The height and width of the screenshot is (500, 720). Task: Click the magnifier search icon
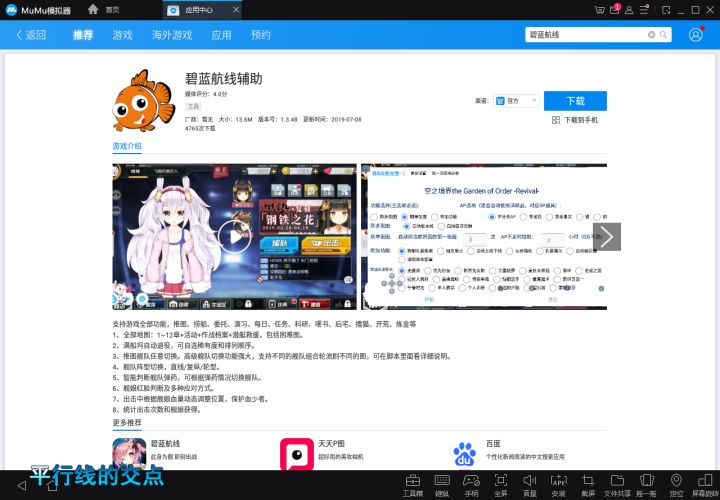tap(664, 34)
